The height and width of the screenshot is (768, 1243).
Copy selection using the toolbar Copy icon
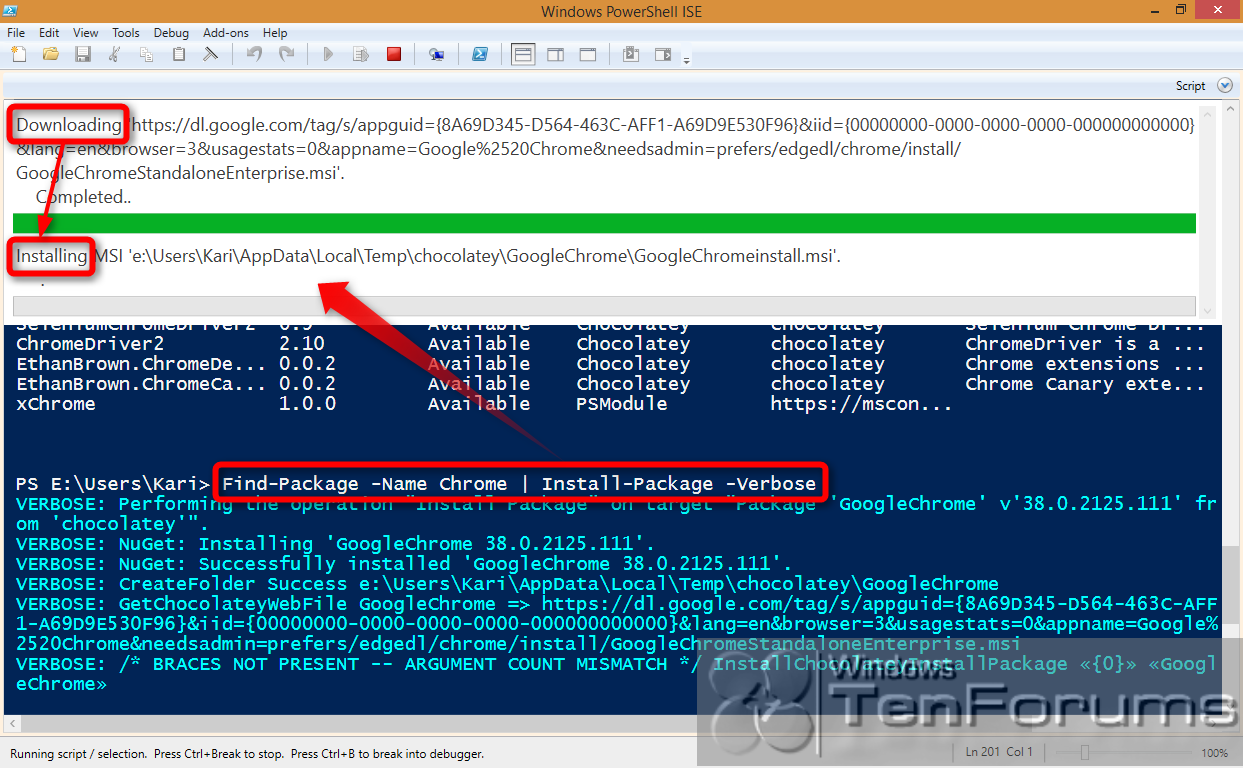[147, 54]
